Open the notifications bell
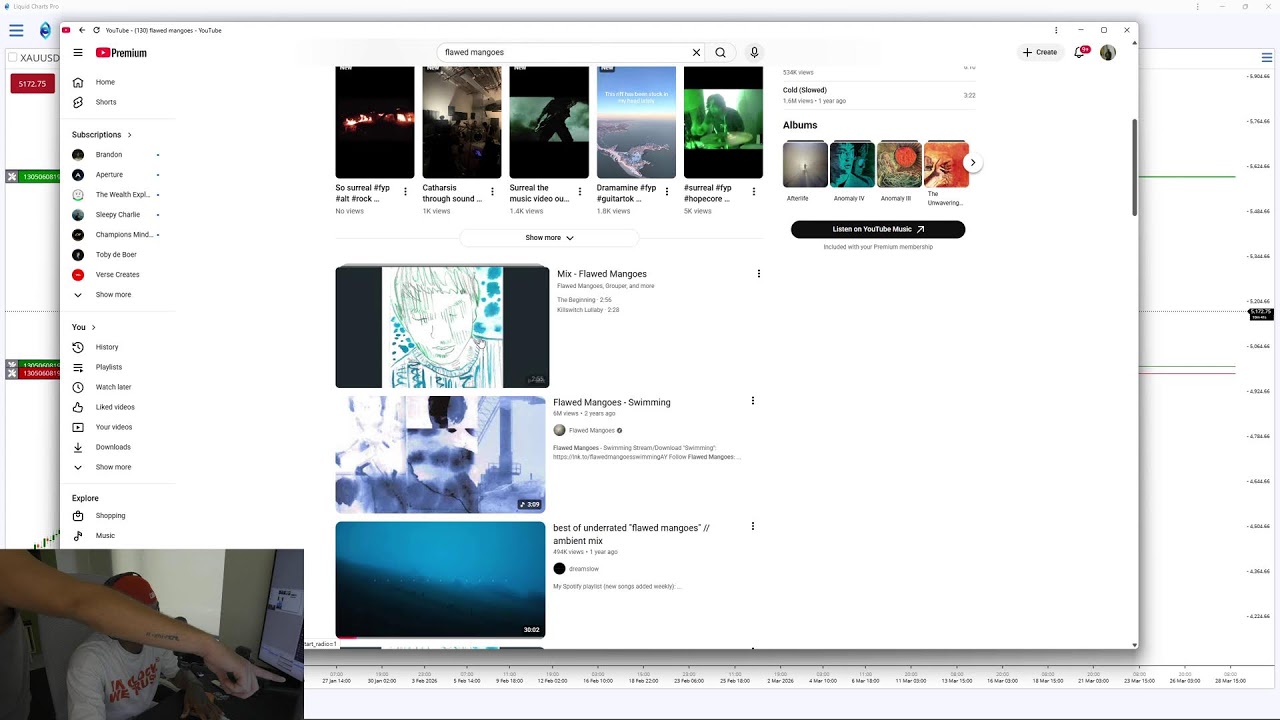Viewport: 1280px width, 720px height. tap(1080, 52)
